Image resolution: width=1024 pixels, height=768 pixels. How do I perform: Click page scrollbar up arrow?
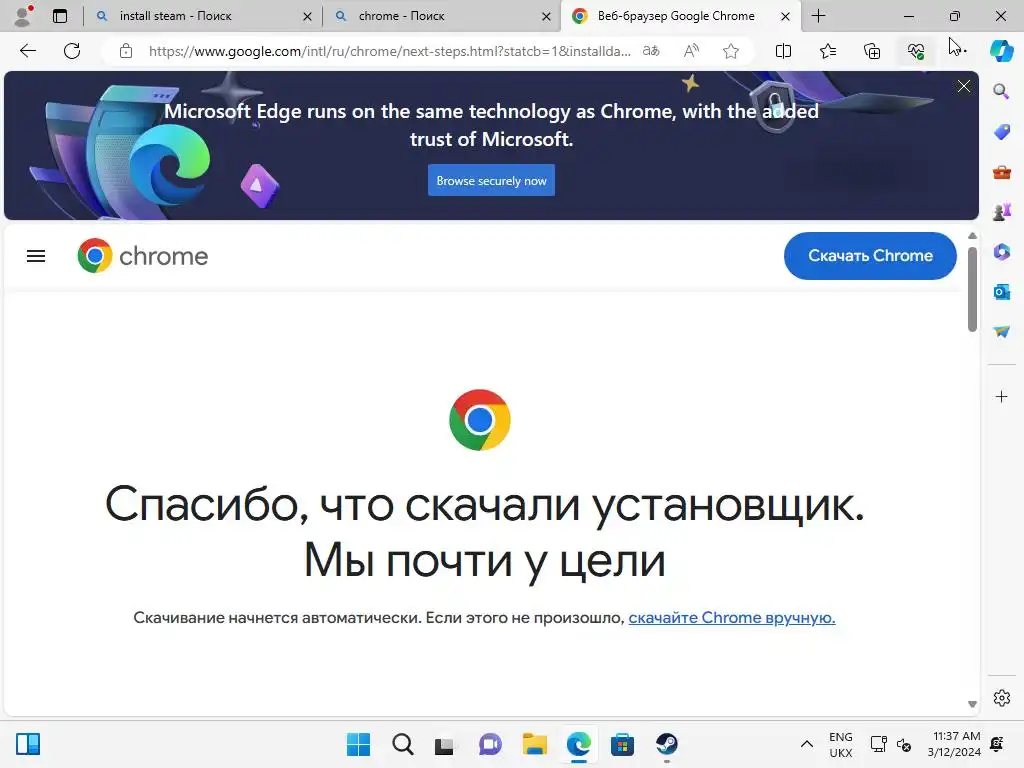[972, 236]
